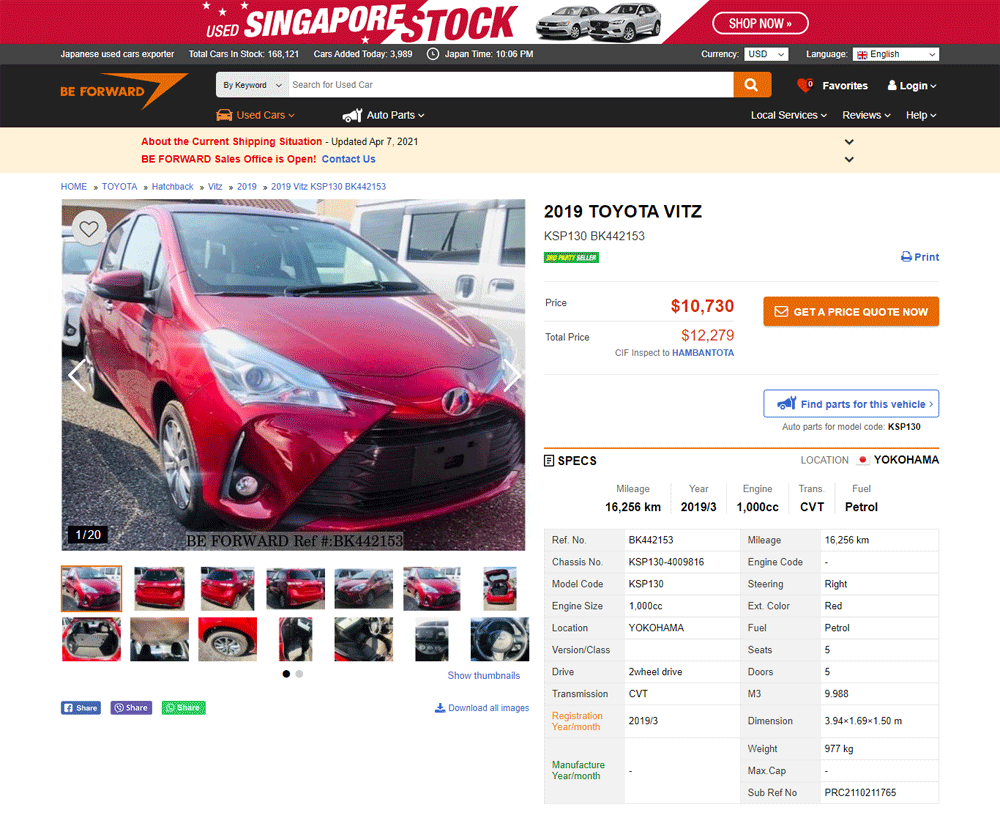Share via Viber purple button
The height and width of the screenshot is (818, 1000).
pos(131,708)
